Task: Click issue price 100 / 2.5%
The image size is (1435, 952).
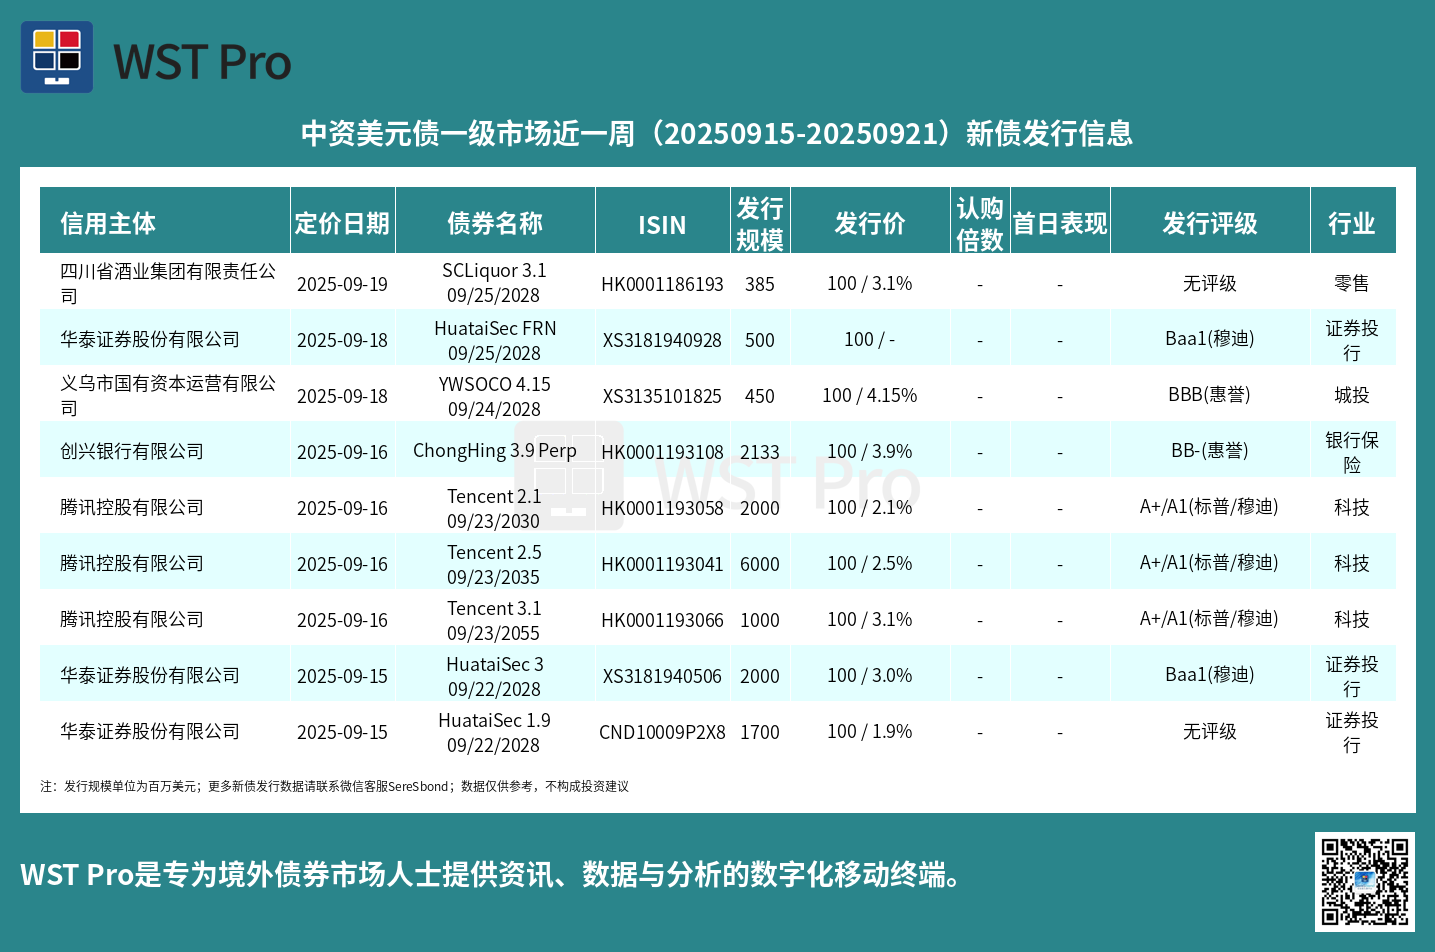Action: coord(870,563)
